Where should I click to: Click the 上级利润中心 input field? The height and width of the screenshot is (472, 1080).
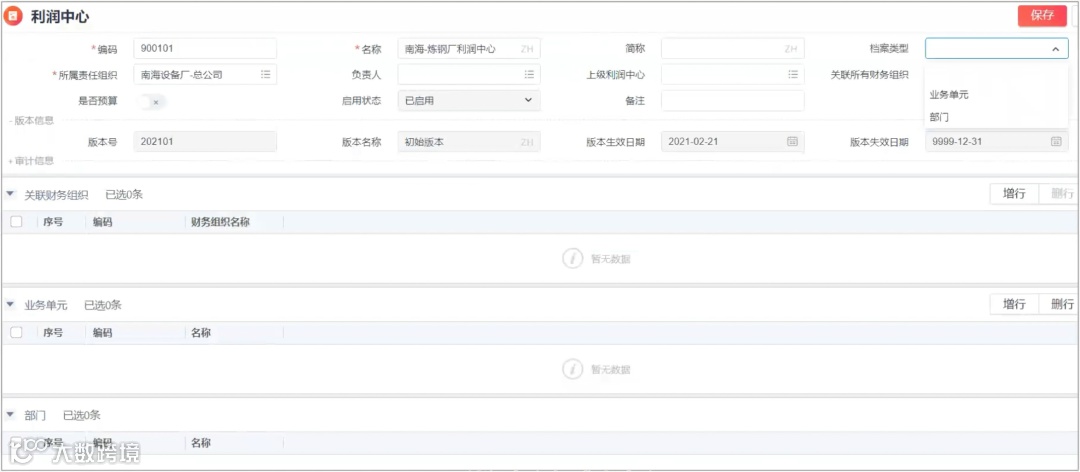733,74
